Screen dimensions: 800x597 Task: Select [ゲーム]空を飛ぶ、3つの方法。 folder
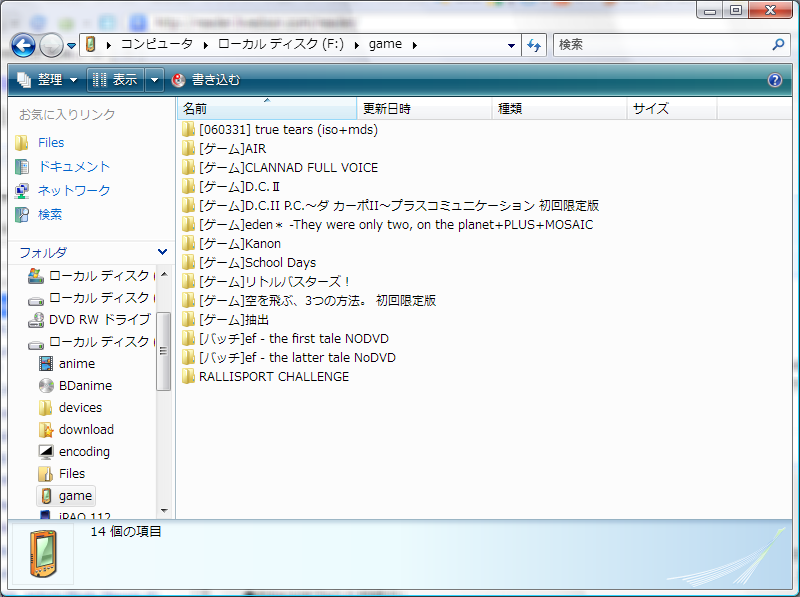pos(317,301)
